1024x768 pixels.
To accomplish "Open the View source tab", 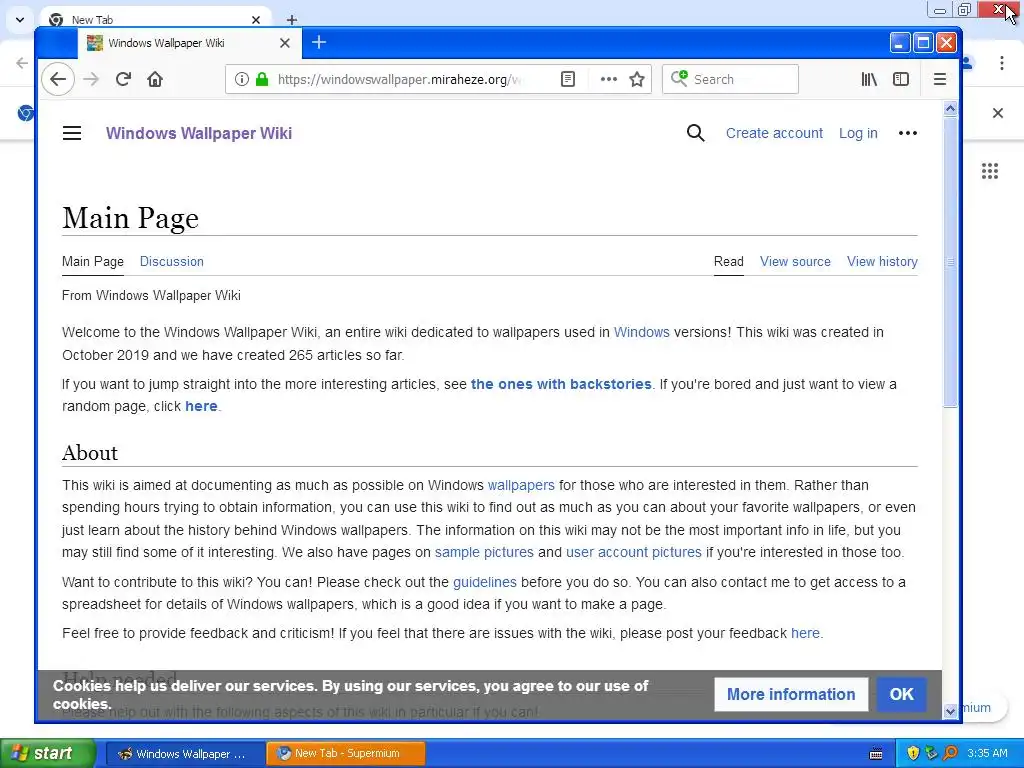I will [795, 261].
